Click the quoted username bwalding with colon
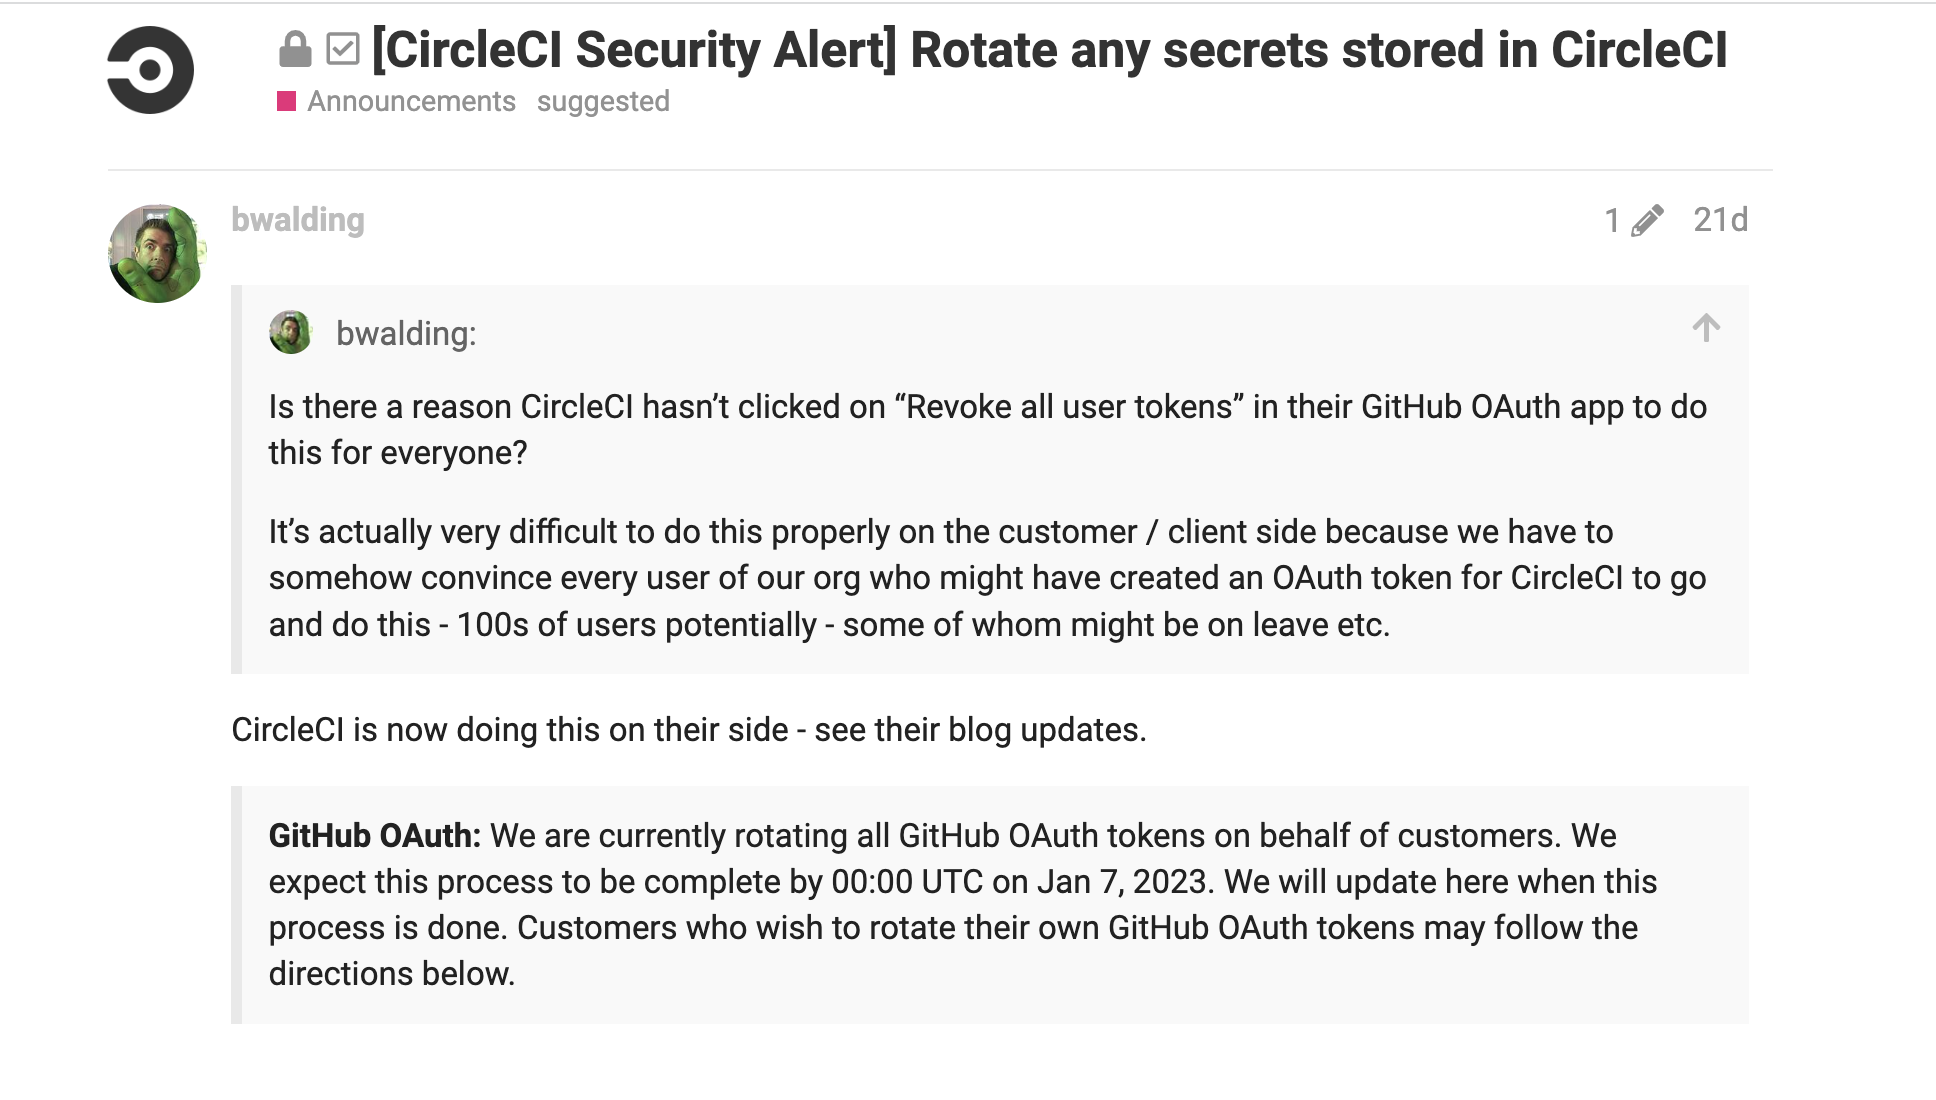 (404, 333)
